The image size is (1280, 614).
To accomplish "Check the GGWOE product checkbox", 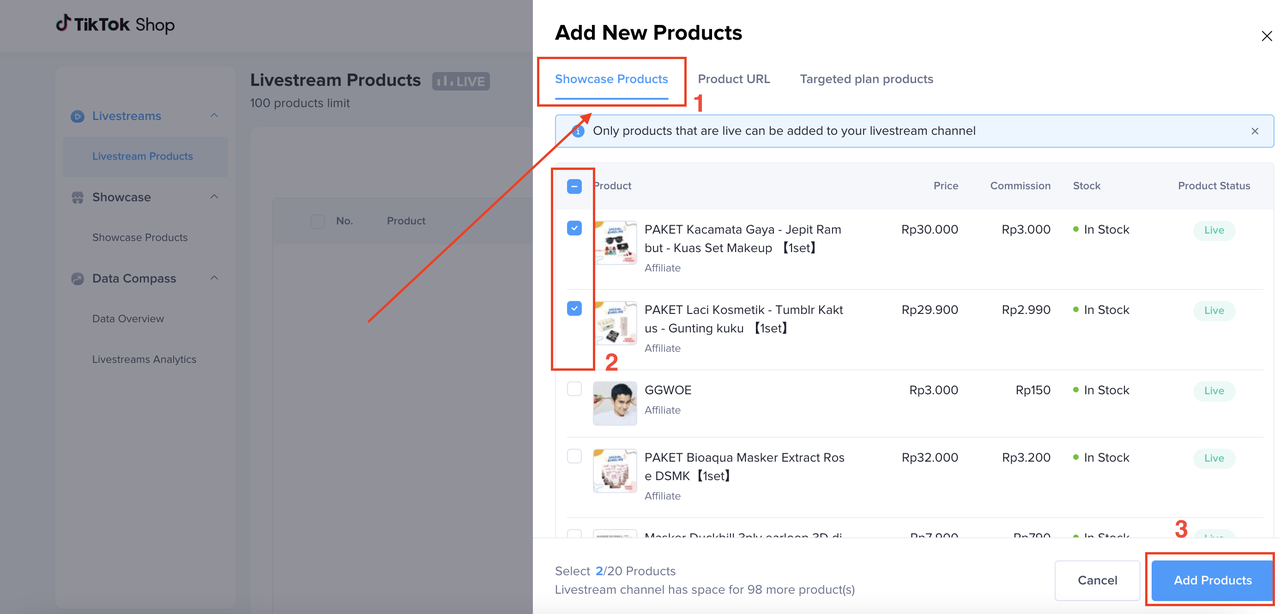I will pyautogui.click(x=574, y=390).
